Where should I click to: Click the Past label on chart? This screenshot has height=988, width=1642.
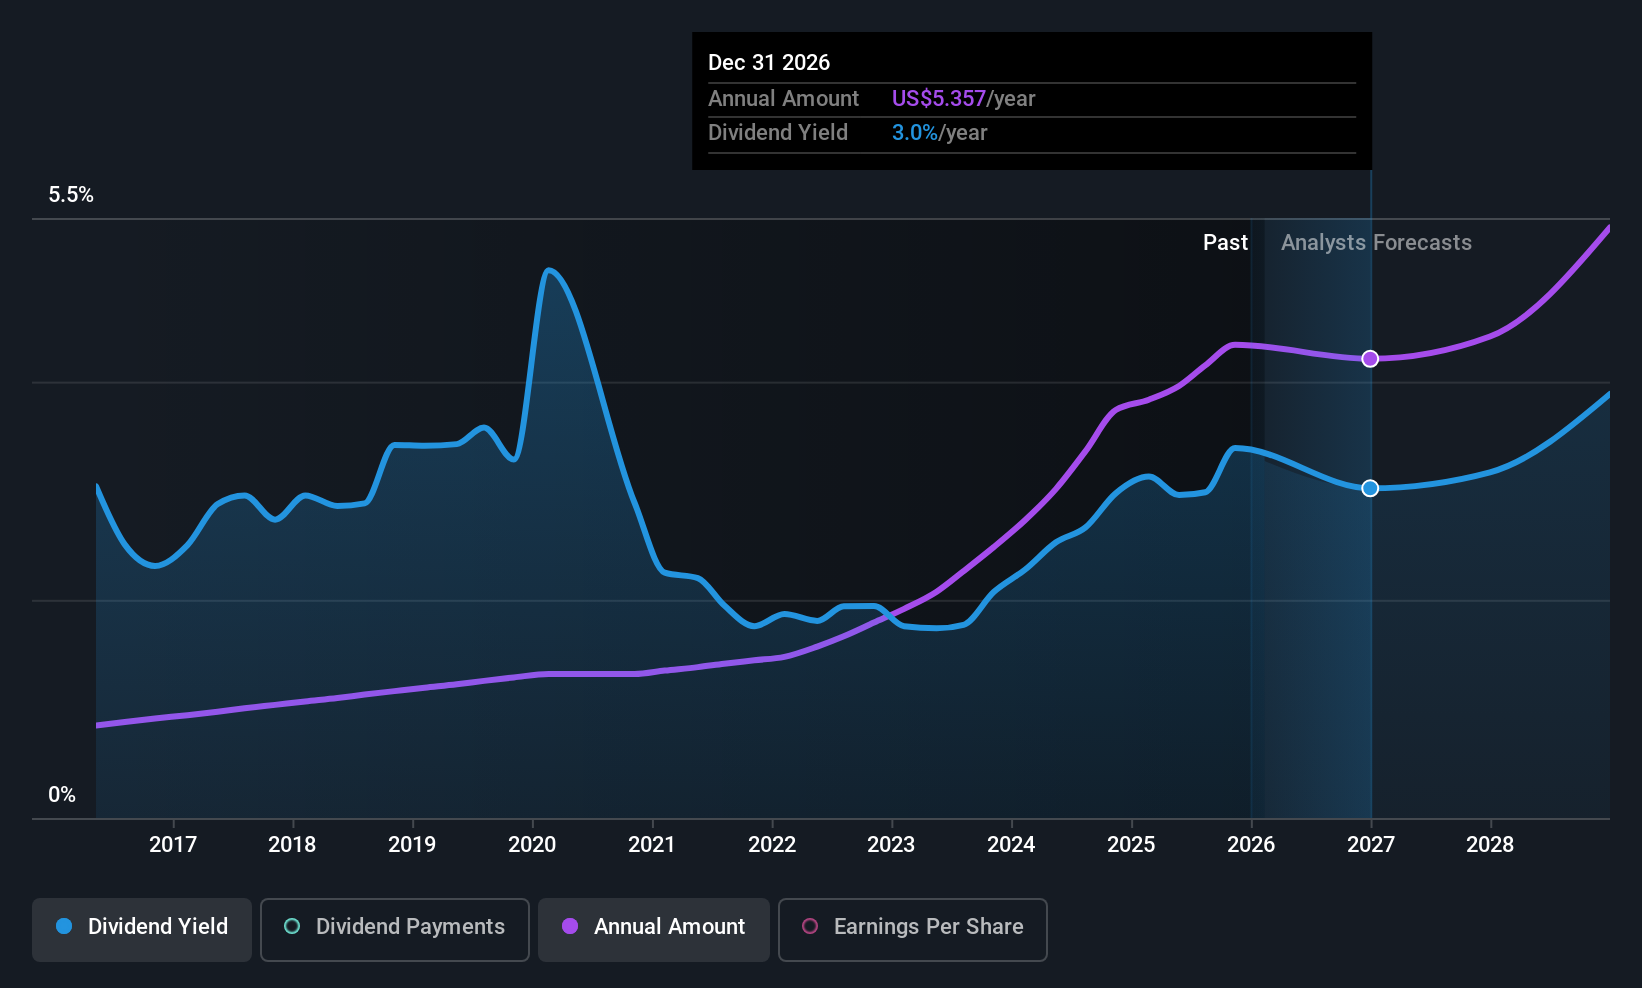coord(1225,243)
